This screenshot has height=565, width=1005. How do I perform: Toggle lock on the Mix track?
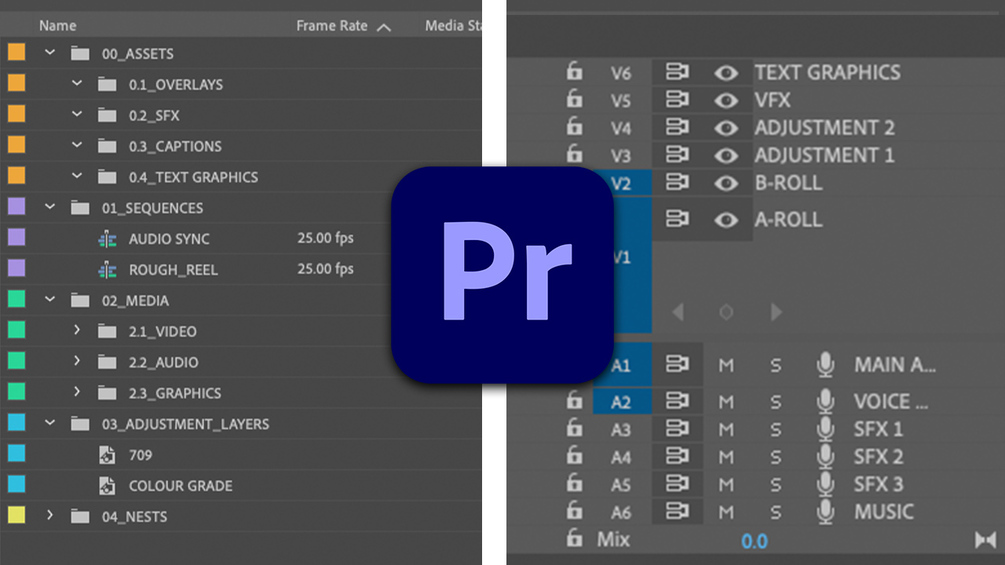click(x=574, y=537)
